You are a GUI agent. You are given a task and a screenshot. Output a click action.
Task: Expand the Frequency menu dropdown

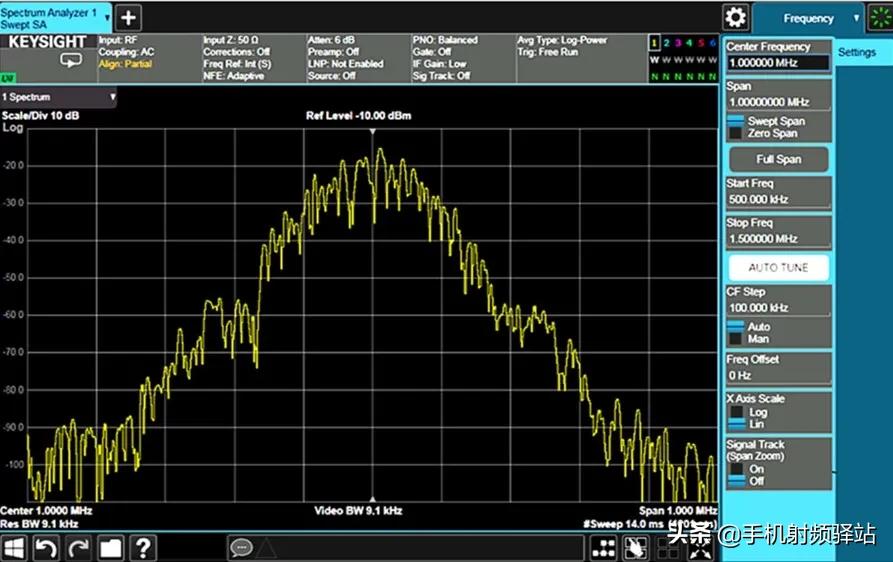click(856, 18)
